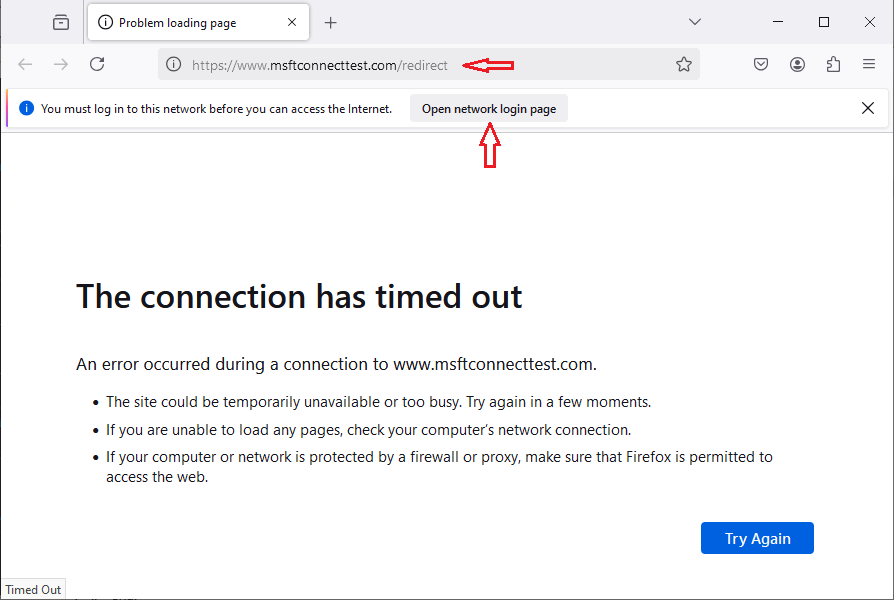Click the back navigation arrow
Image resolution: width=894 pixels, height=600 pixels.
pos(24,63)
